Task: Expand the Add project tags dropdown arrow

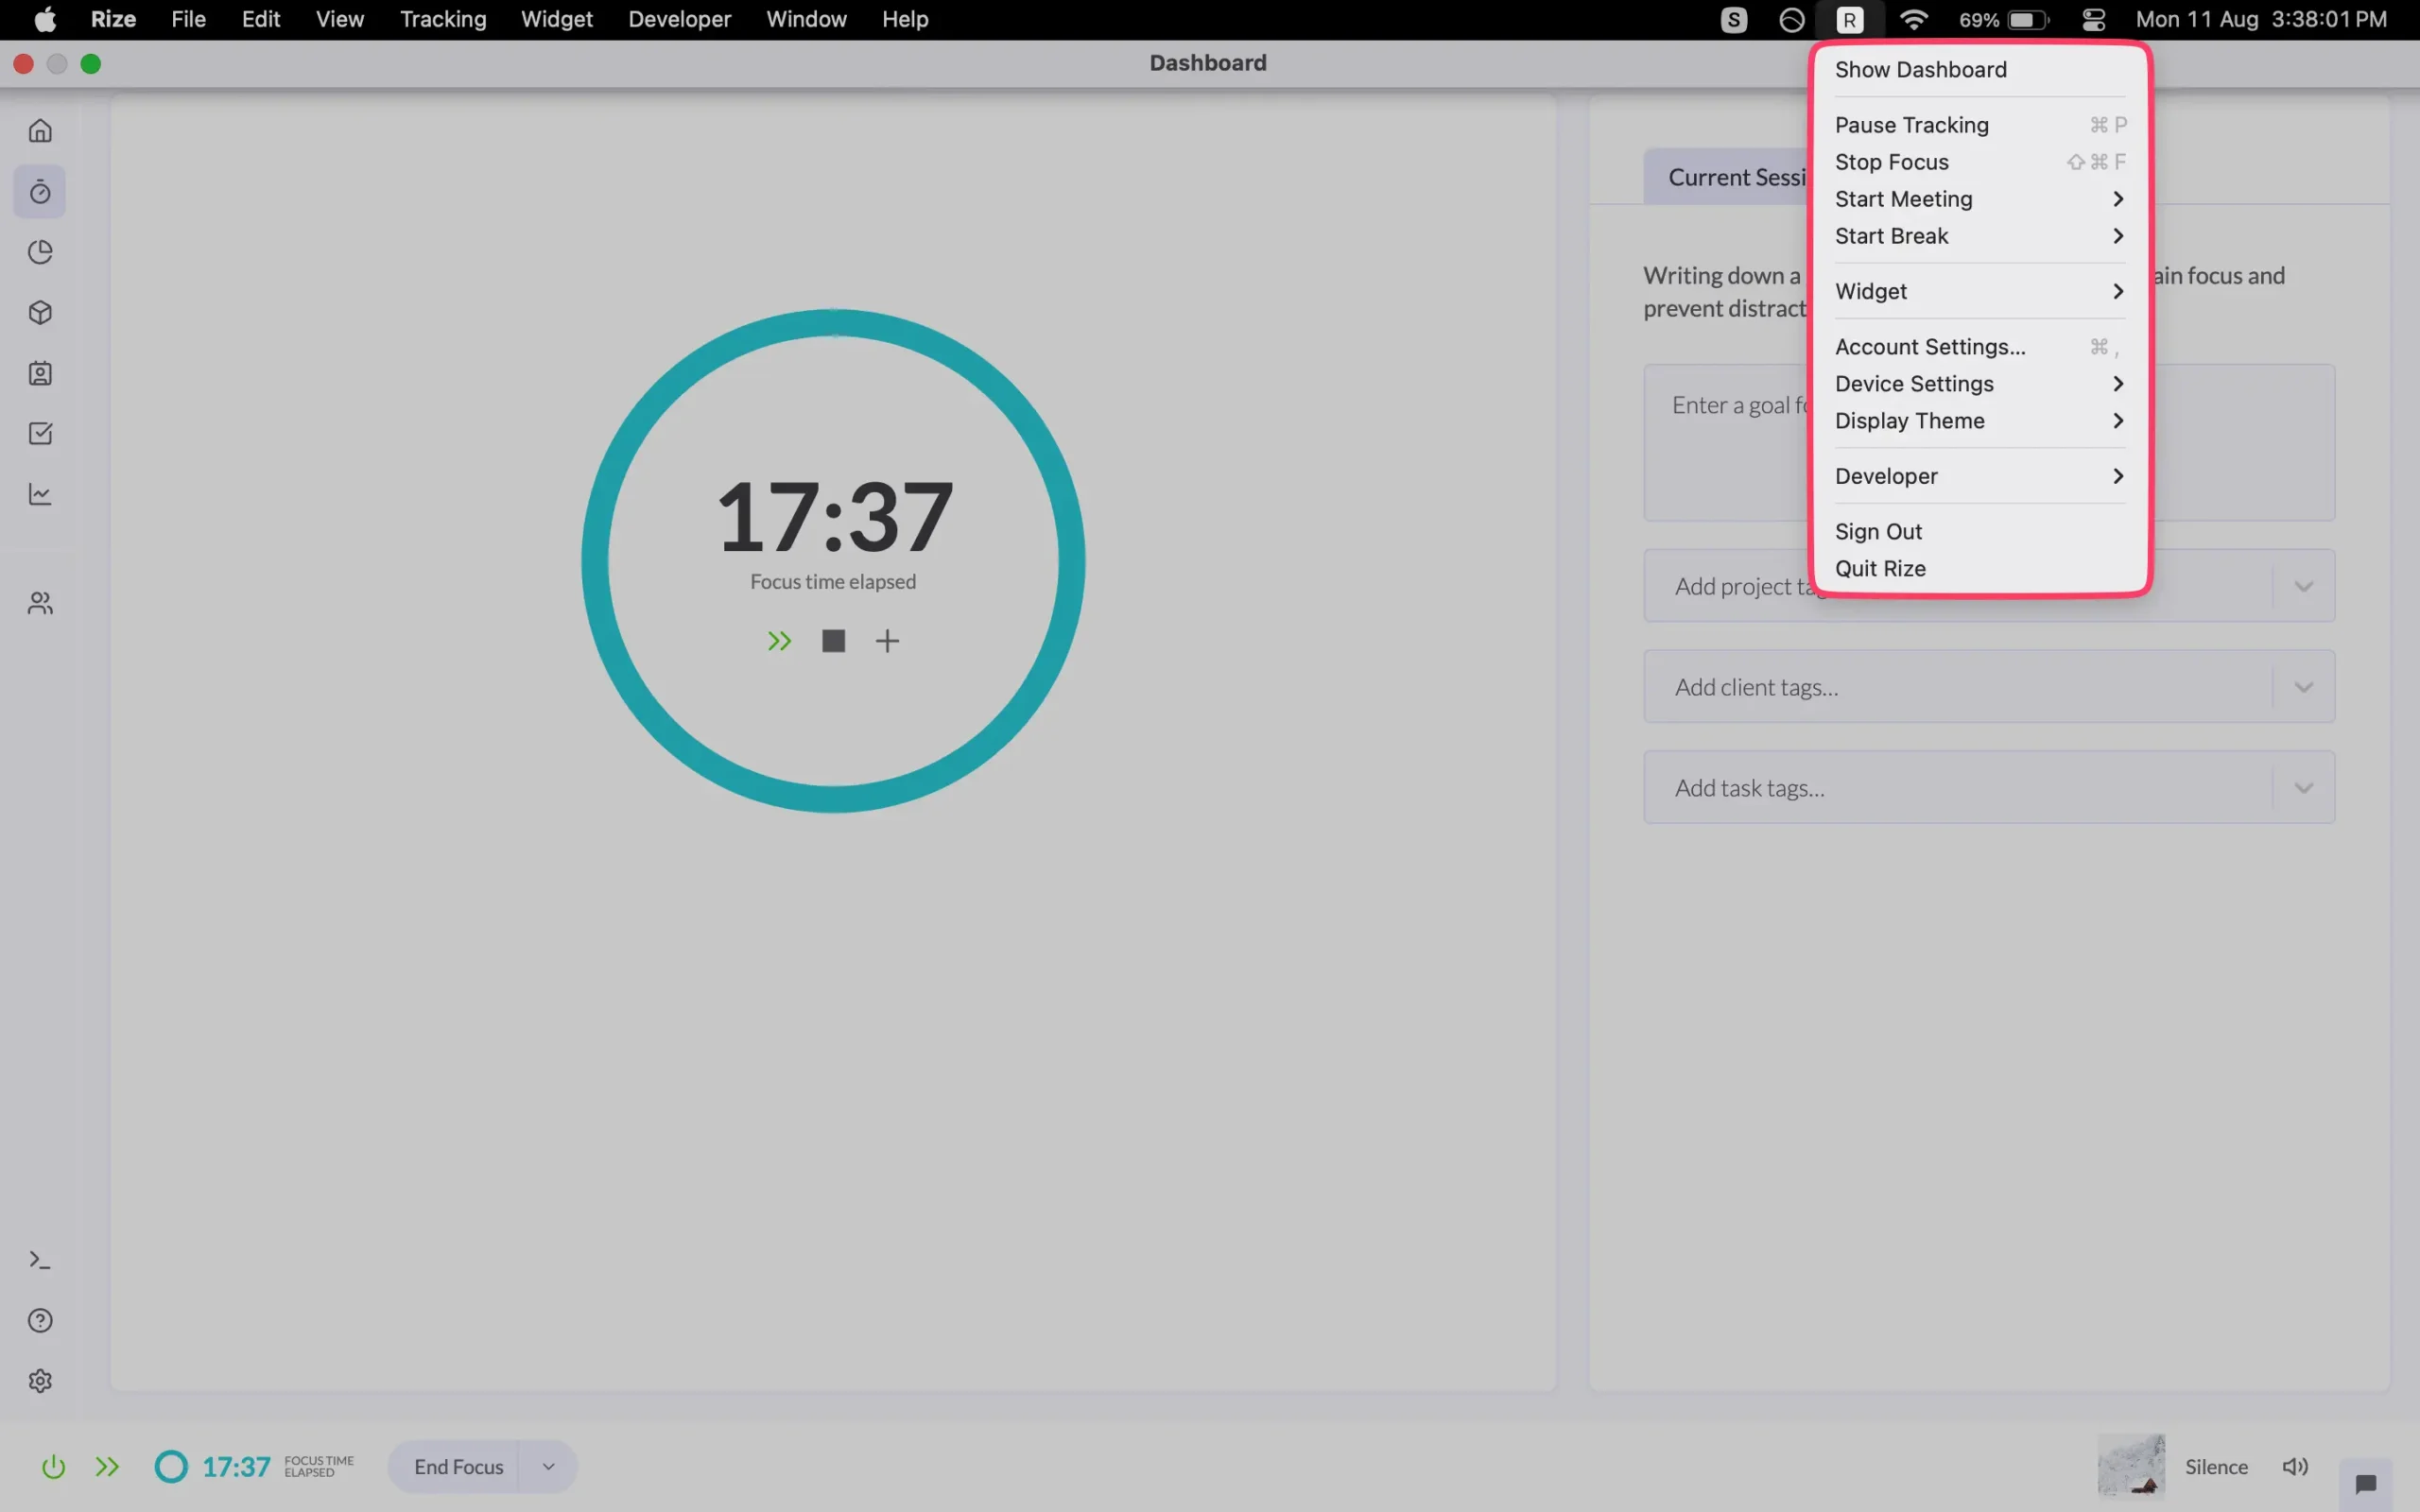Action: click(2304, 586)
